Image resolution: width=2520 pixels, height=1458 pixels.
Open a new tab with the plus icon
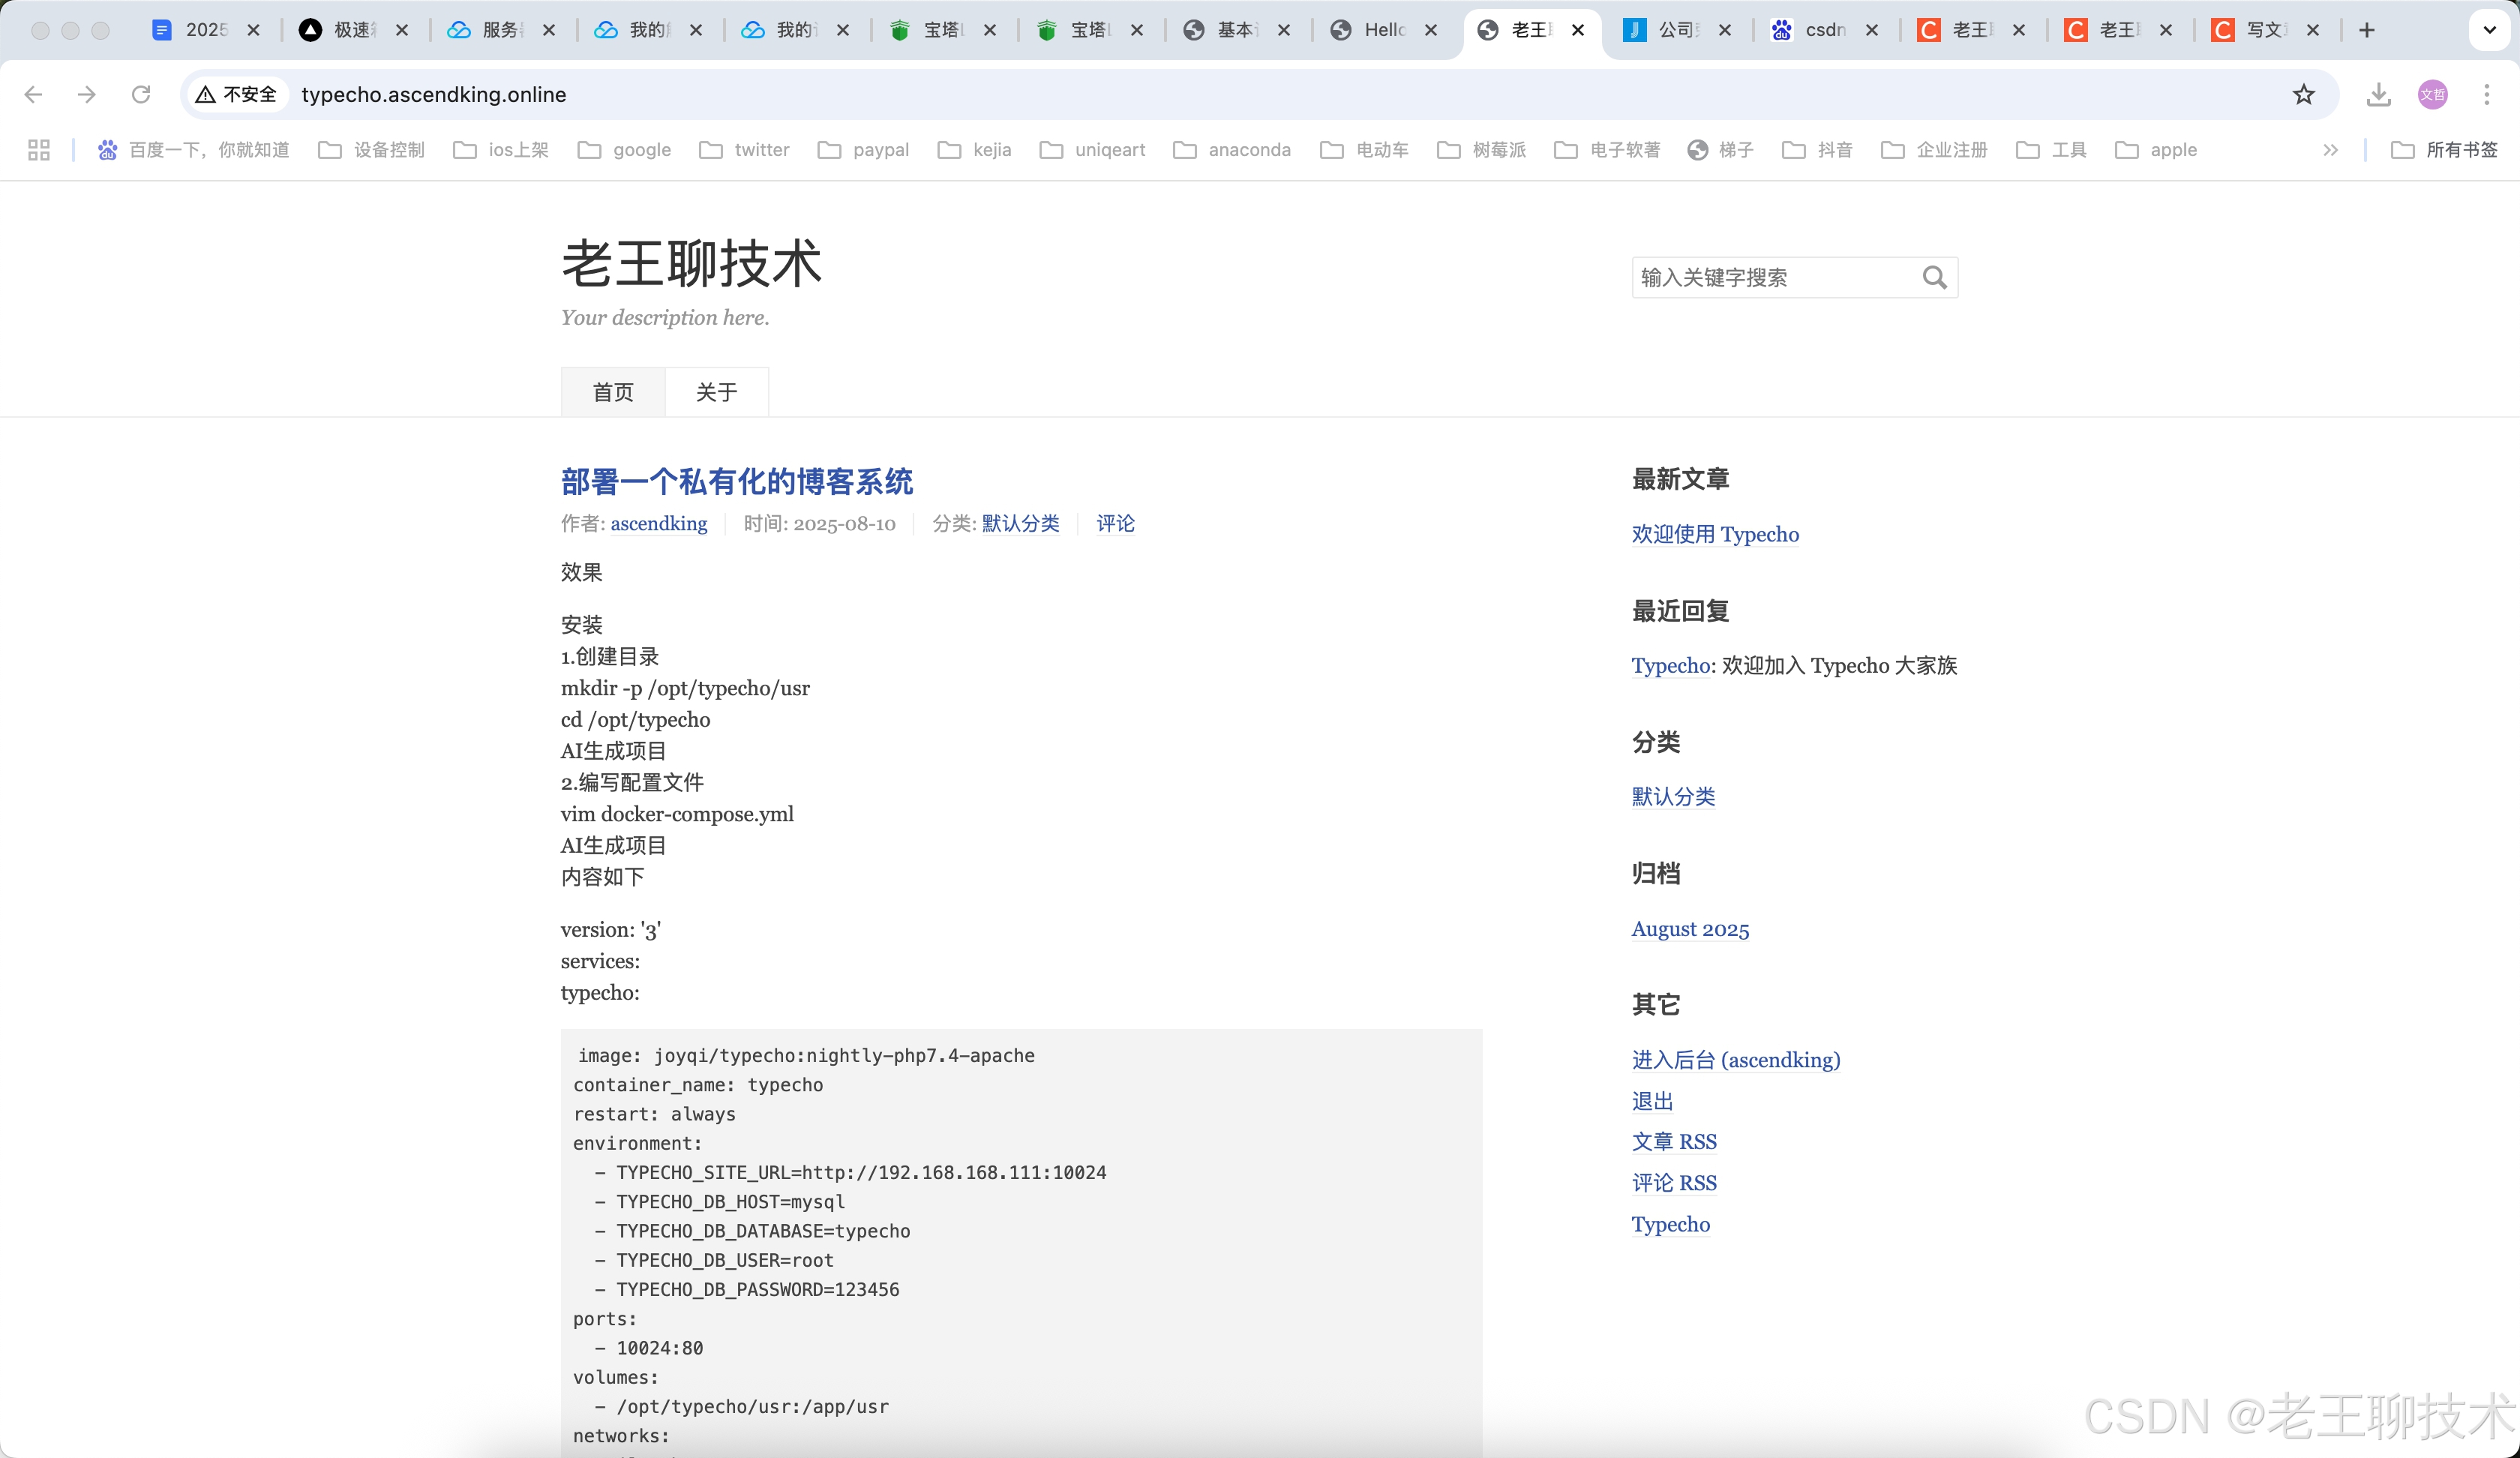(2366, 30)
